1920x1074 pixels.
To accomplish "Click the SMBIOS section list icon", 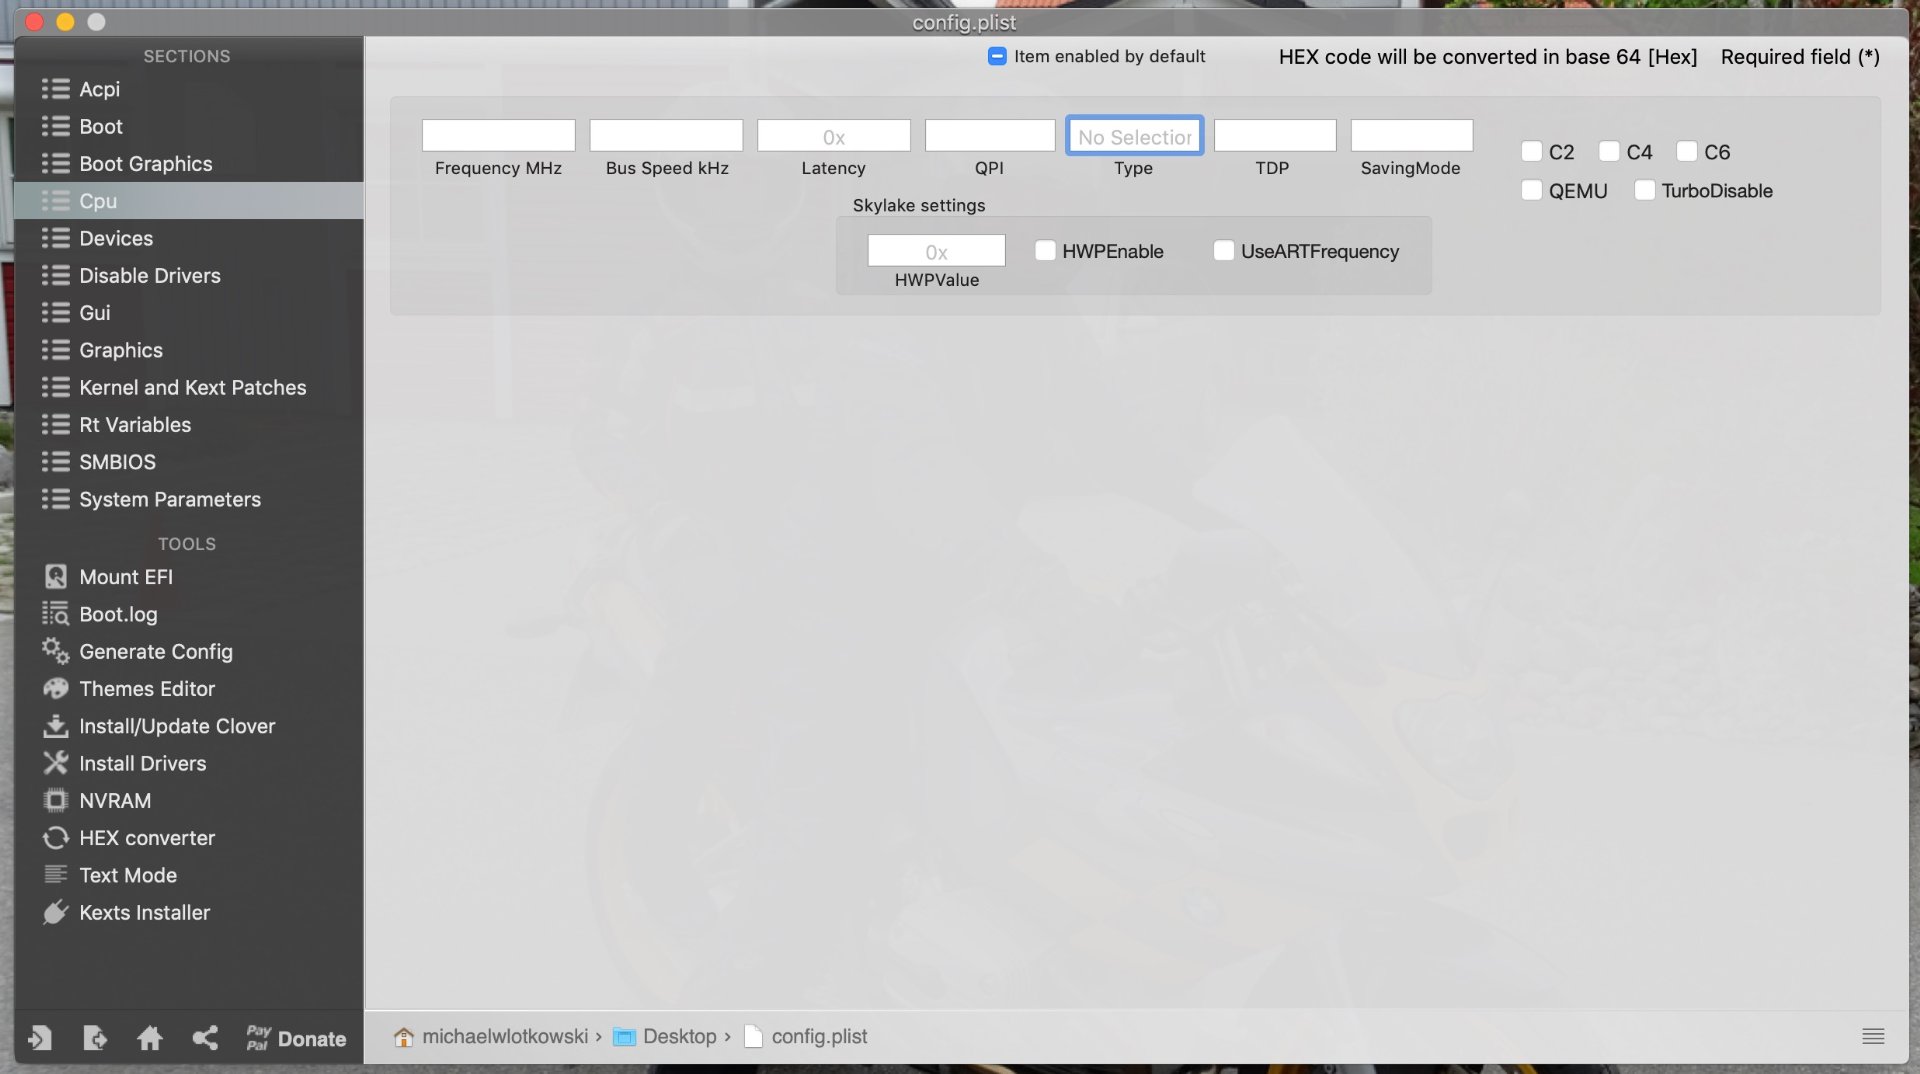I will click(x=56, y=462).
